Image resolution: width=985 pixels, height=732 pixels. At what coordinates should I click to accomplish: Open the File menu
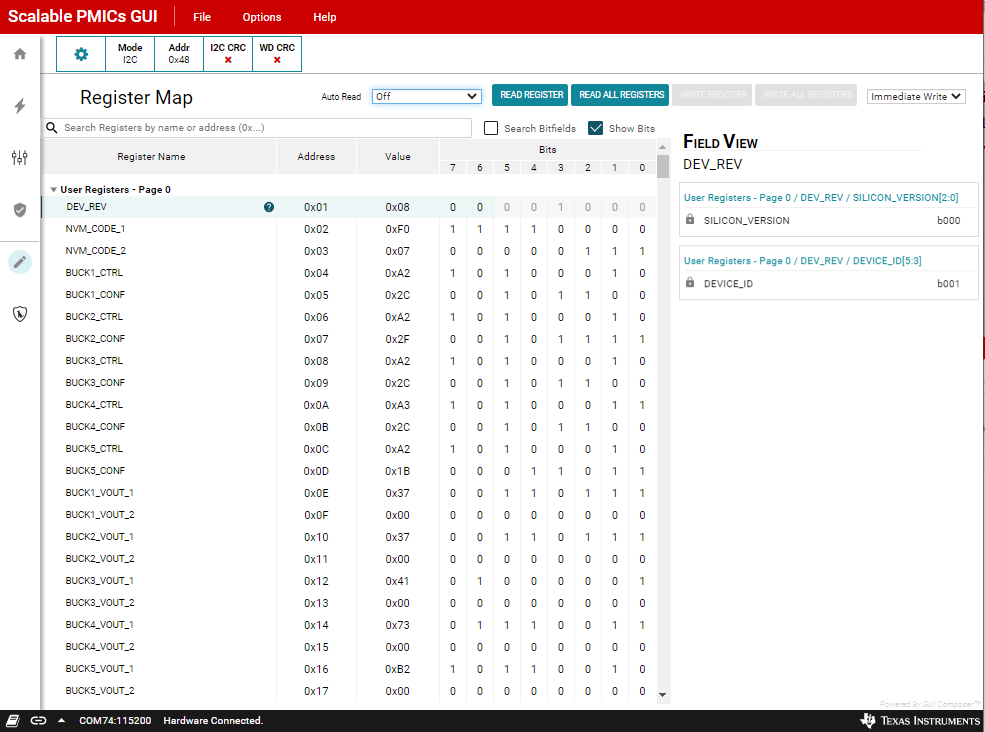click(202, 17)
